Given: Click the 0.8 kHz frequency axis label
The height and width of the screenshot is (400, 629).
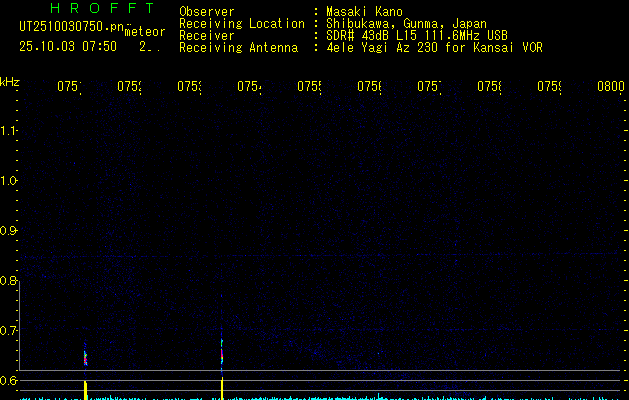Looking at the screenshot, I should 10,281.
